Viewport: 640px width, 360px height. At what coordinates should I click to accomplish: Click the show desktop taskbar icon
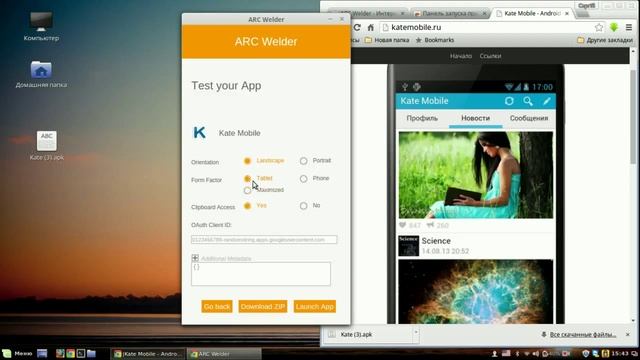click(42, 353)
